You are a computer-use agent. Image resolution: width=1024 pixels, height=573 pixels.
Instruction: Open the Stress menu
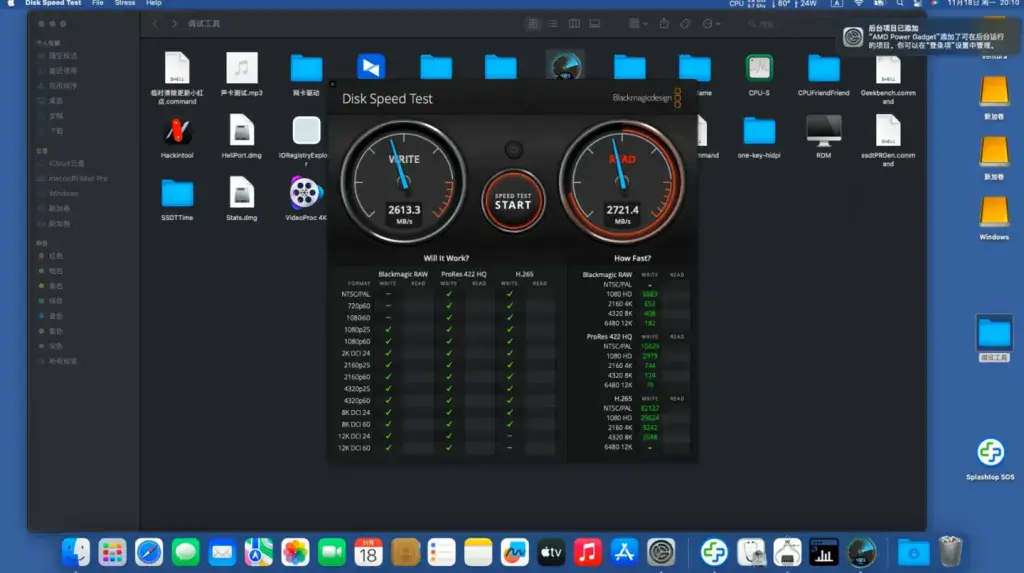pyautogui.click(x=125, y=3)
